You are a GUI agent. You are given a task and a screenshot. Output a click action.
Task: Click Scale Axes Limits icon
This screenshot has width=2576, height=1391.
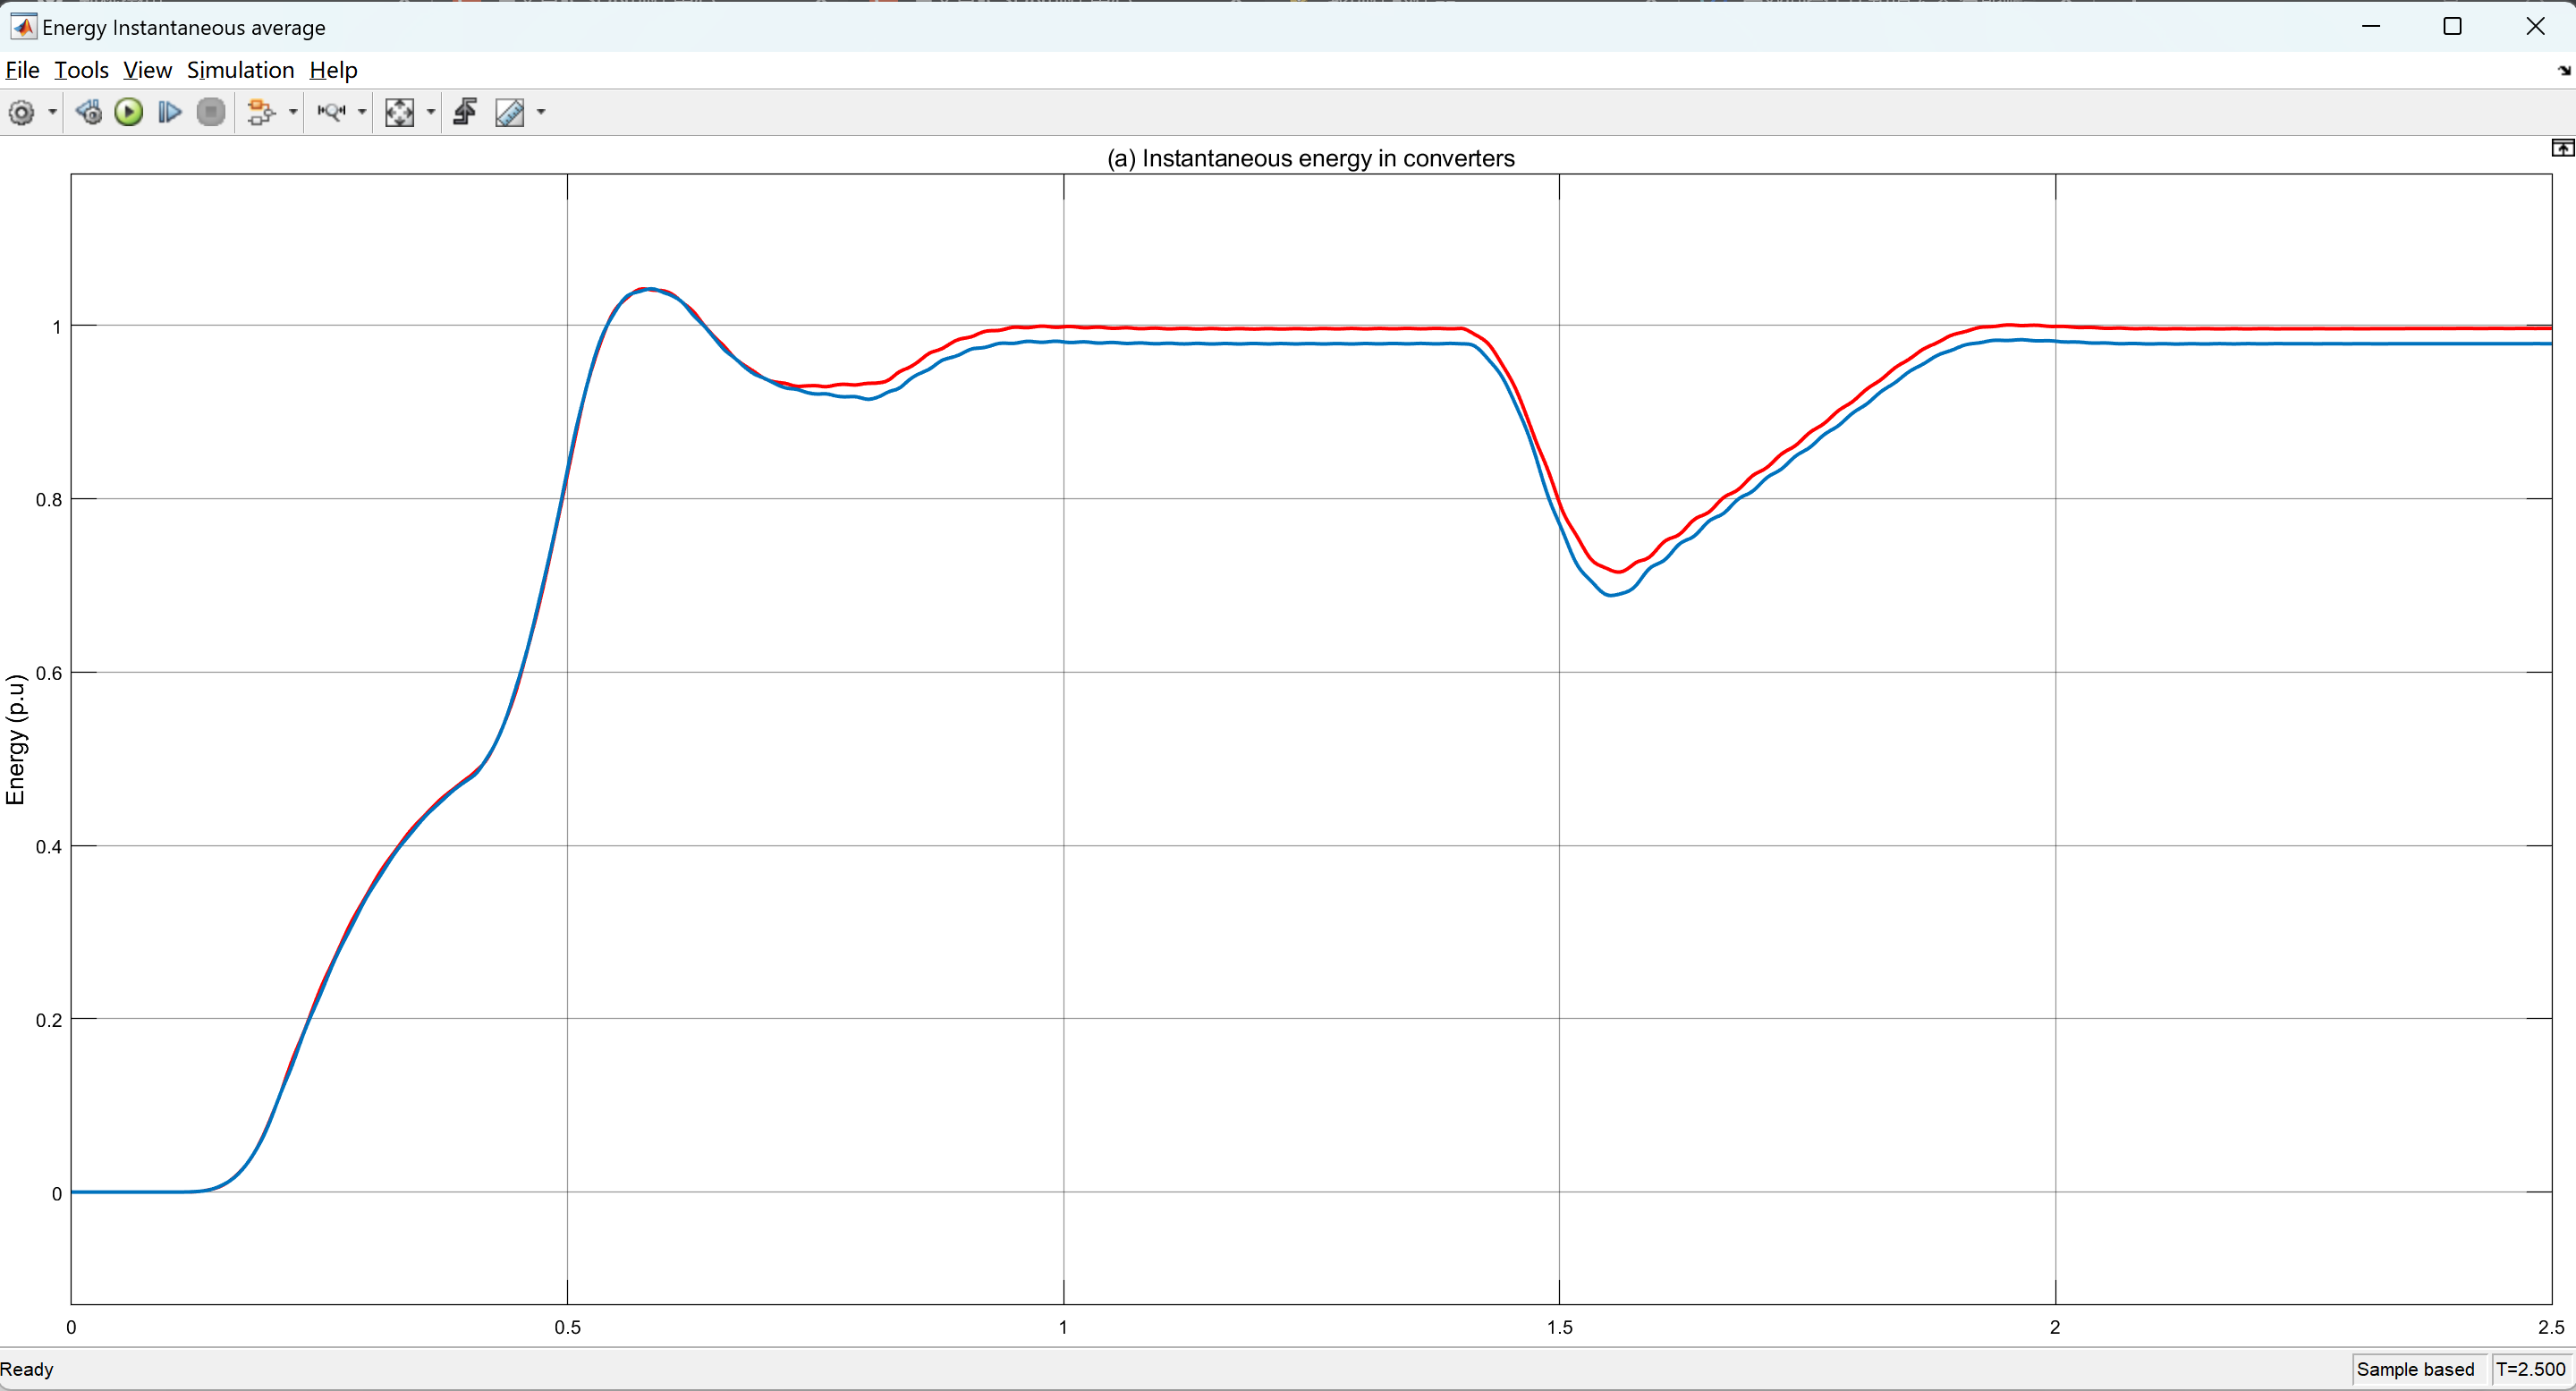pos(399,112)
